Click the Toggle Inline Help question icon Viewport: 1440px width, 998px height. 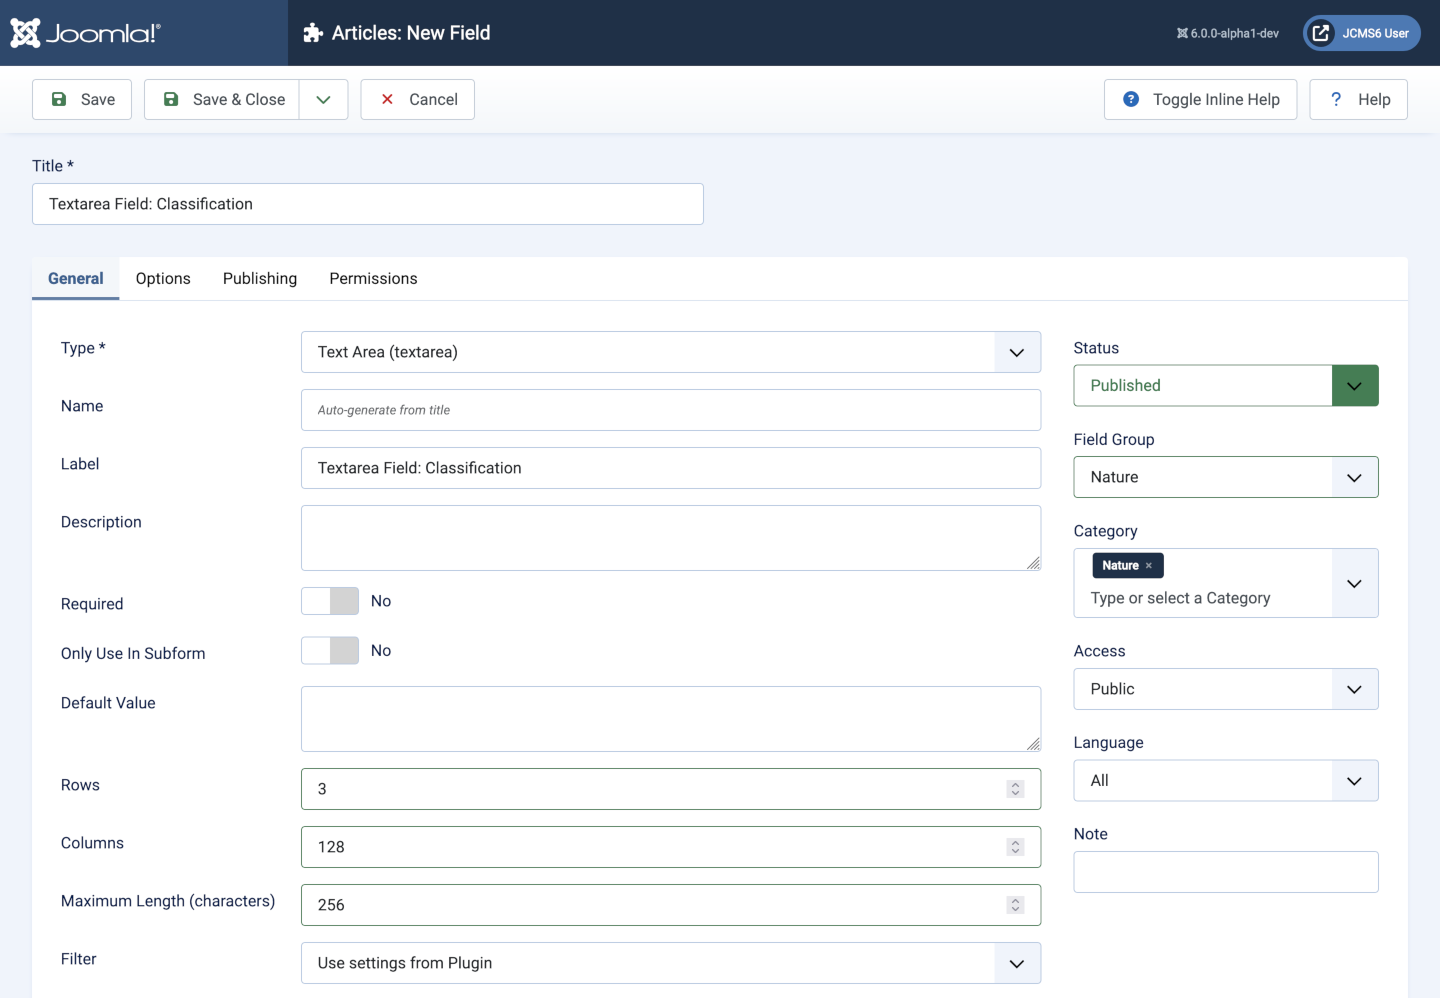[1131, 99]
